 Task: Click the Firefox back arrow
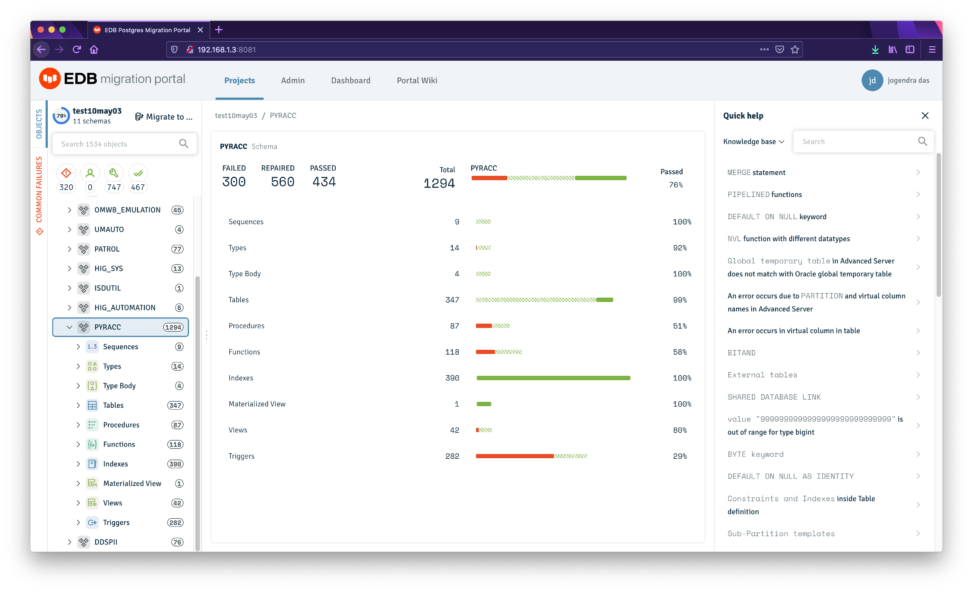point(42,50)
